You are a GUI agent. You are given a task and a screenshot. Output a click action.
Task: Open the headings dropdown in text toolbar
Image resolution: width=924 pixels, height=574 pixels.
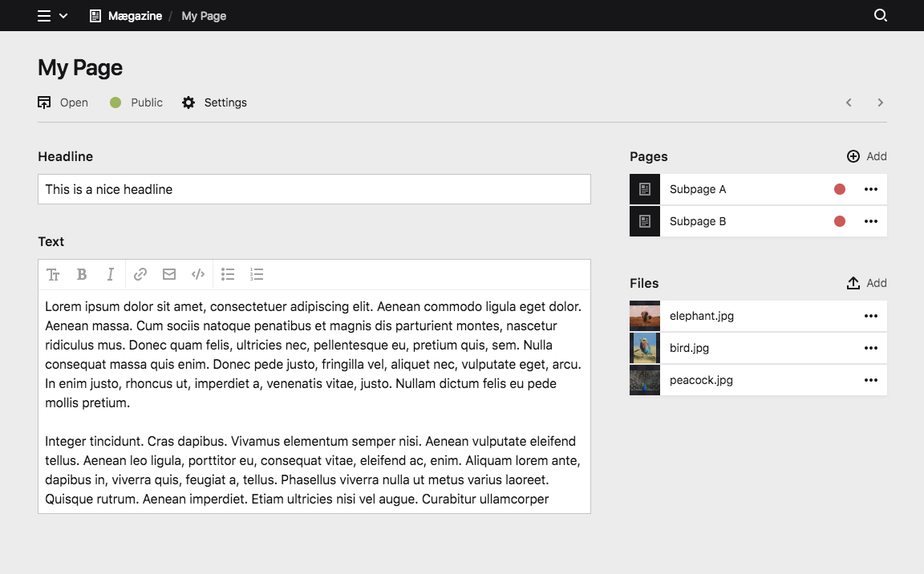[x=53, y=275]
